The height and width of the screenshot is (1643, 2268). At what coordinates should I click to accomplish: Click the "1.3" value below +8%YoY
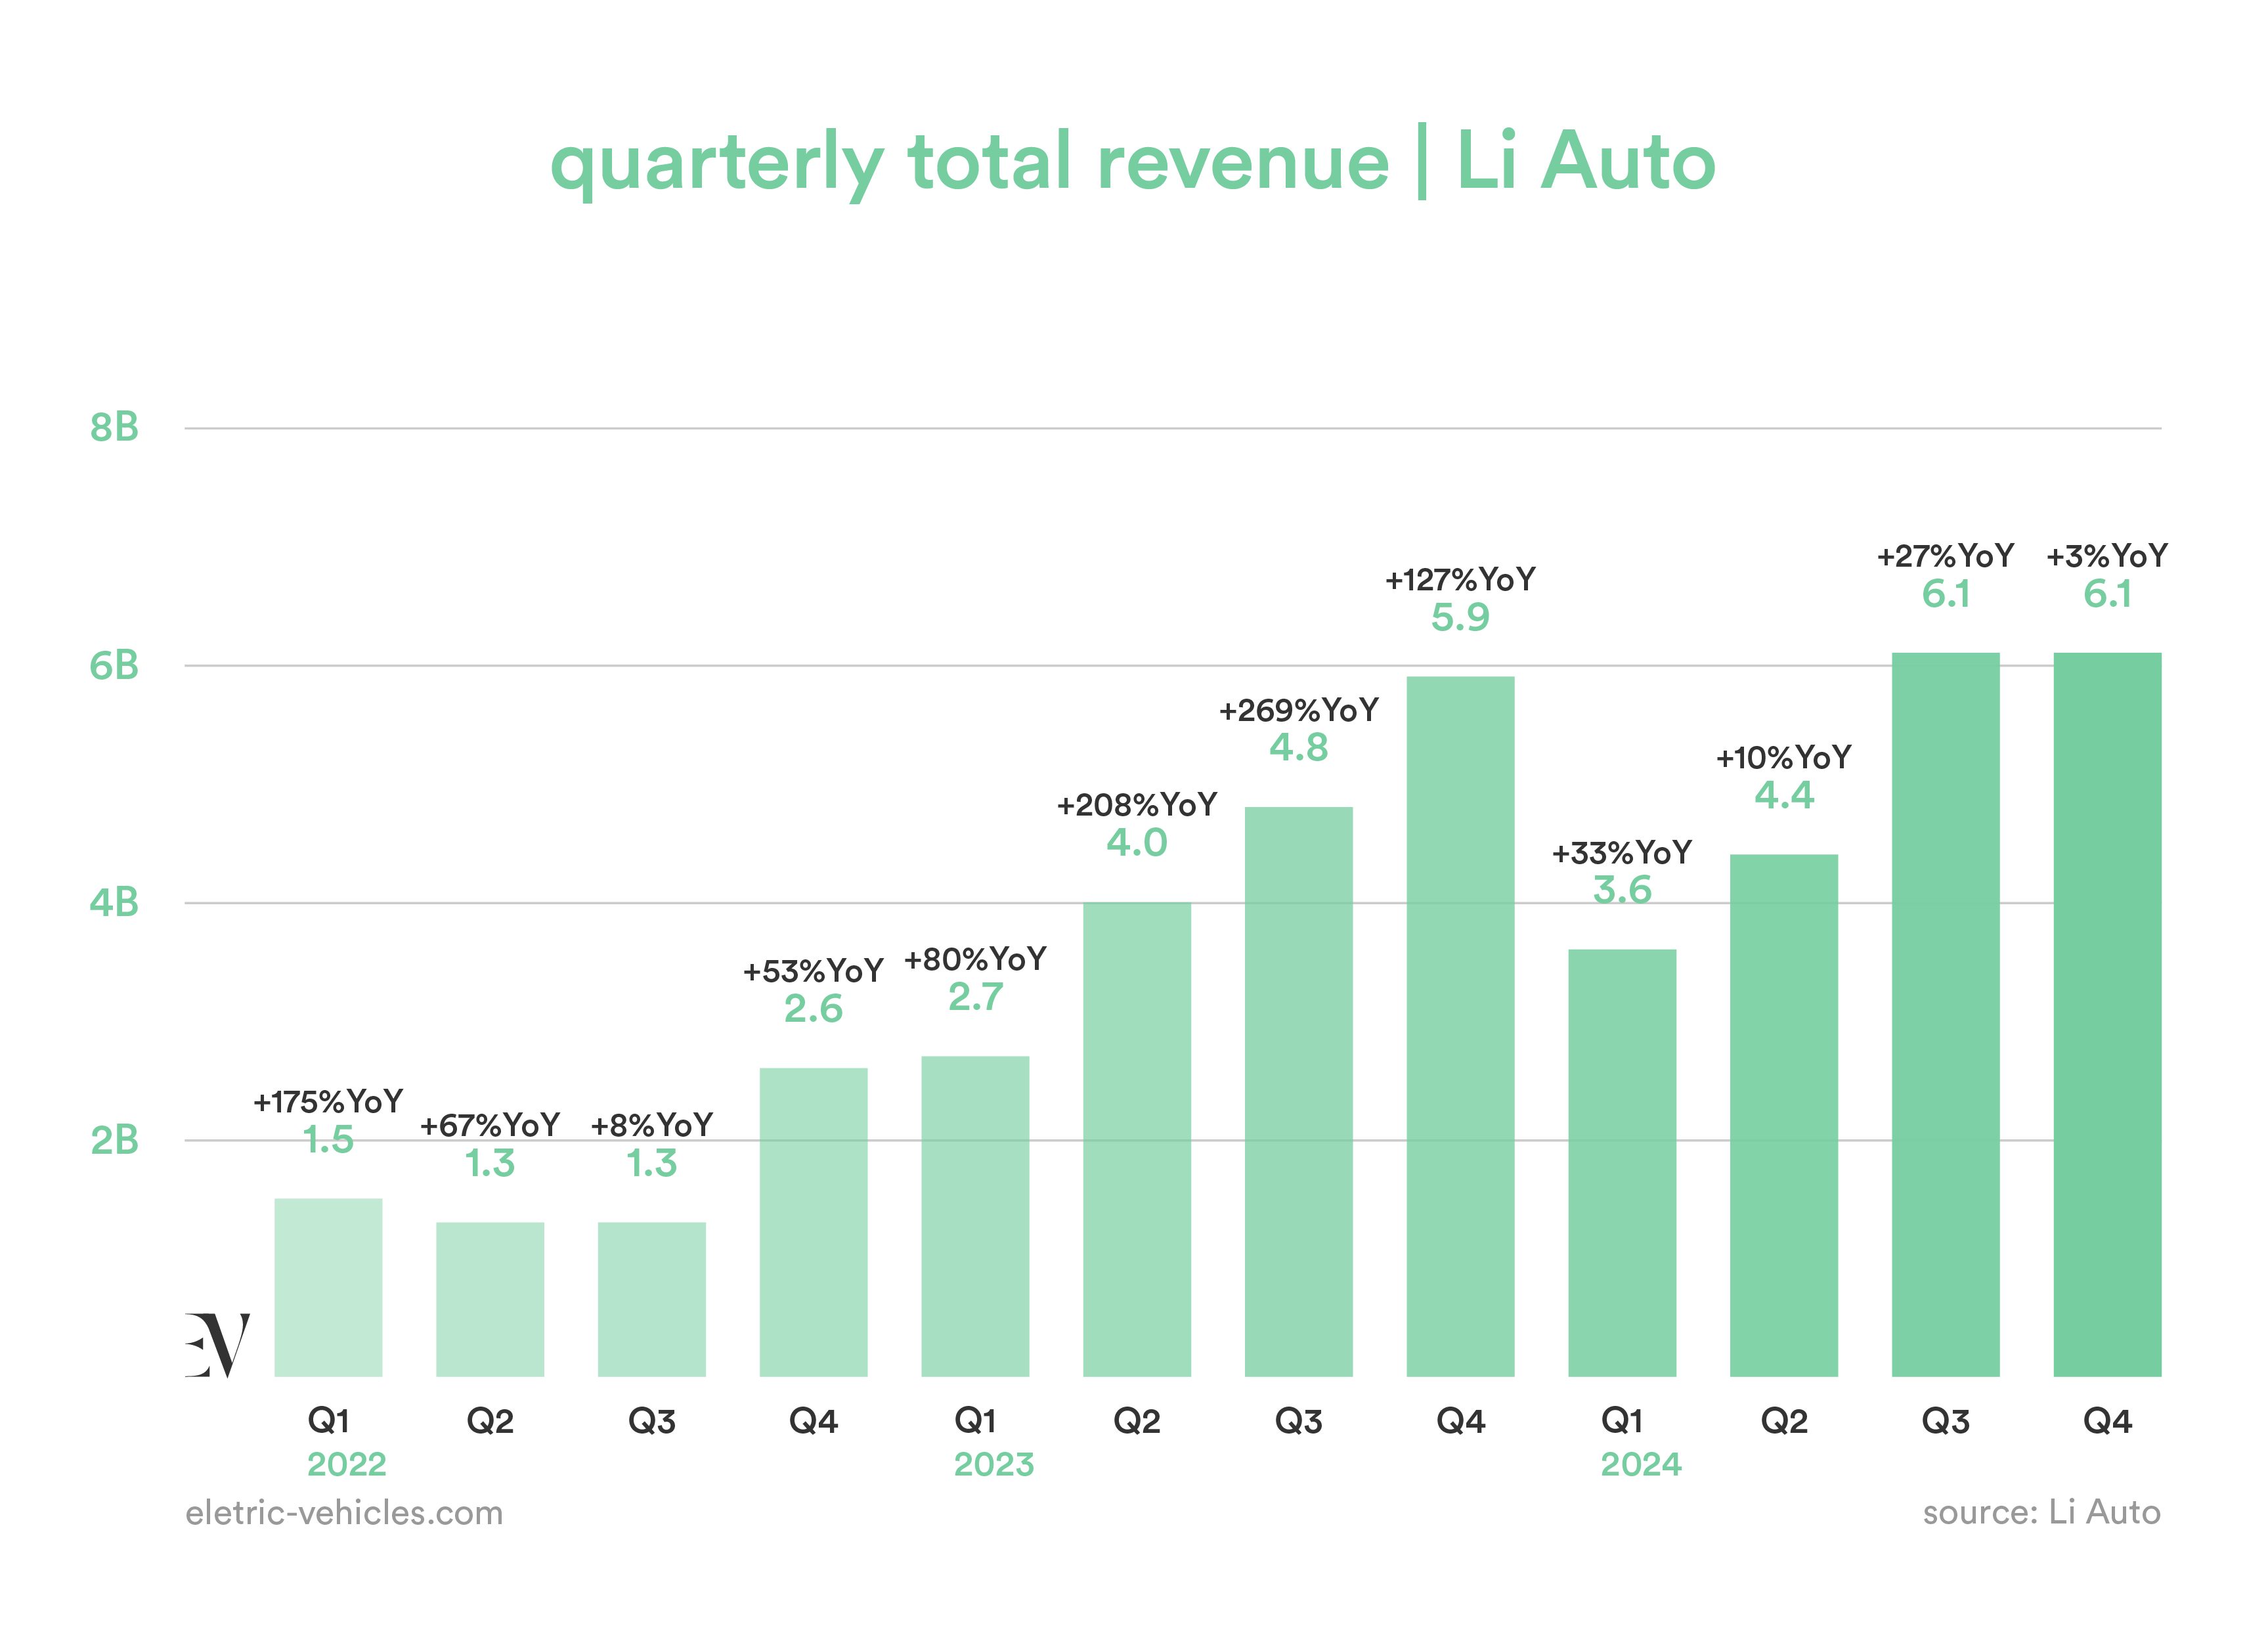click(x=652, y=1163)
